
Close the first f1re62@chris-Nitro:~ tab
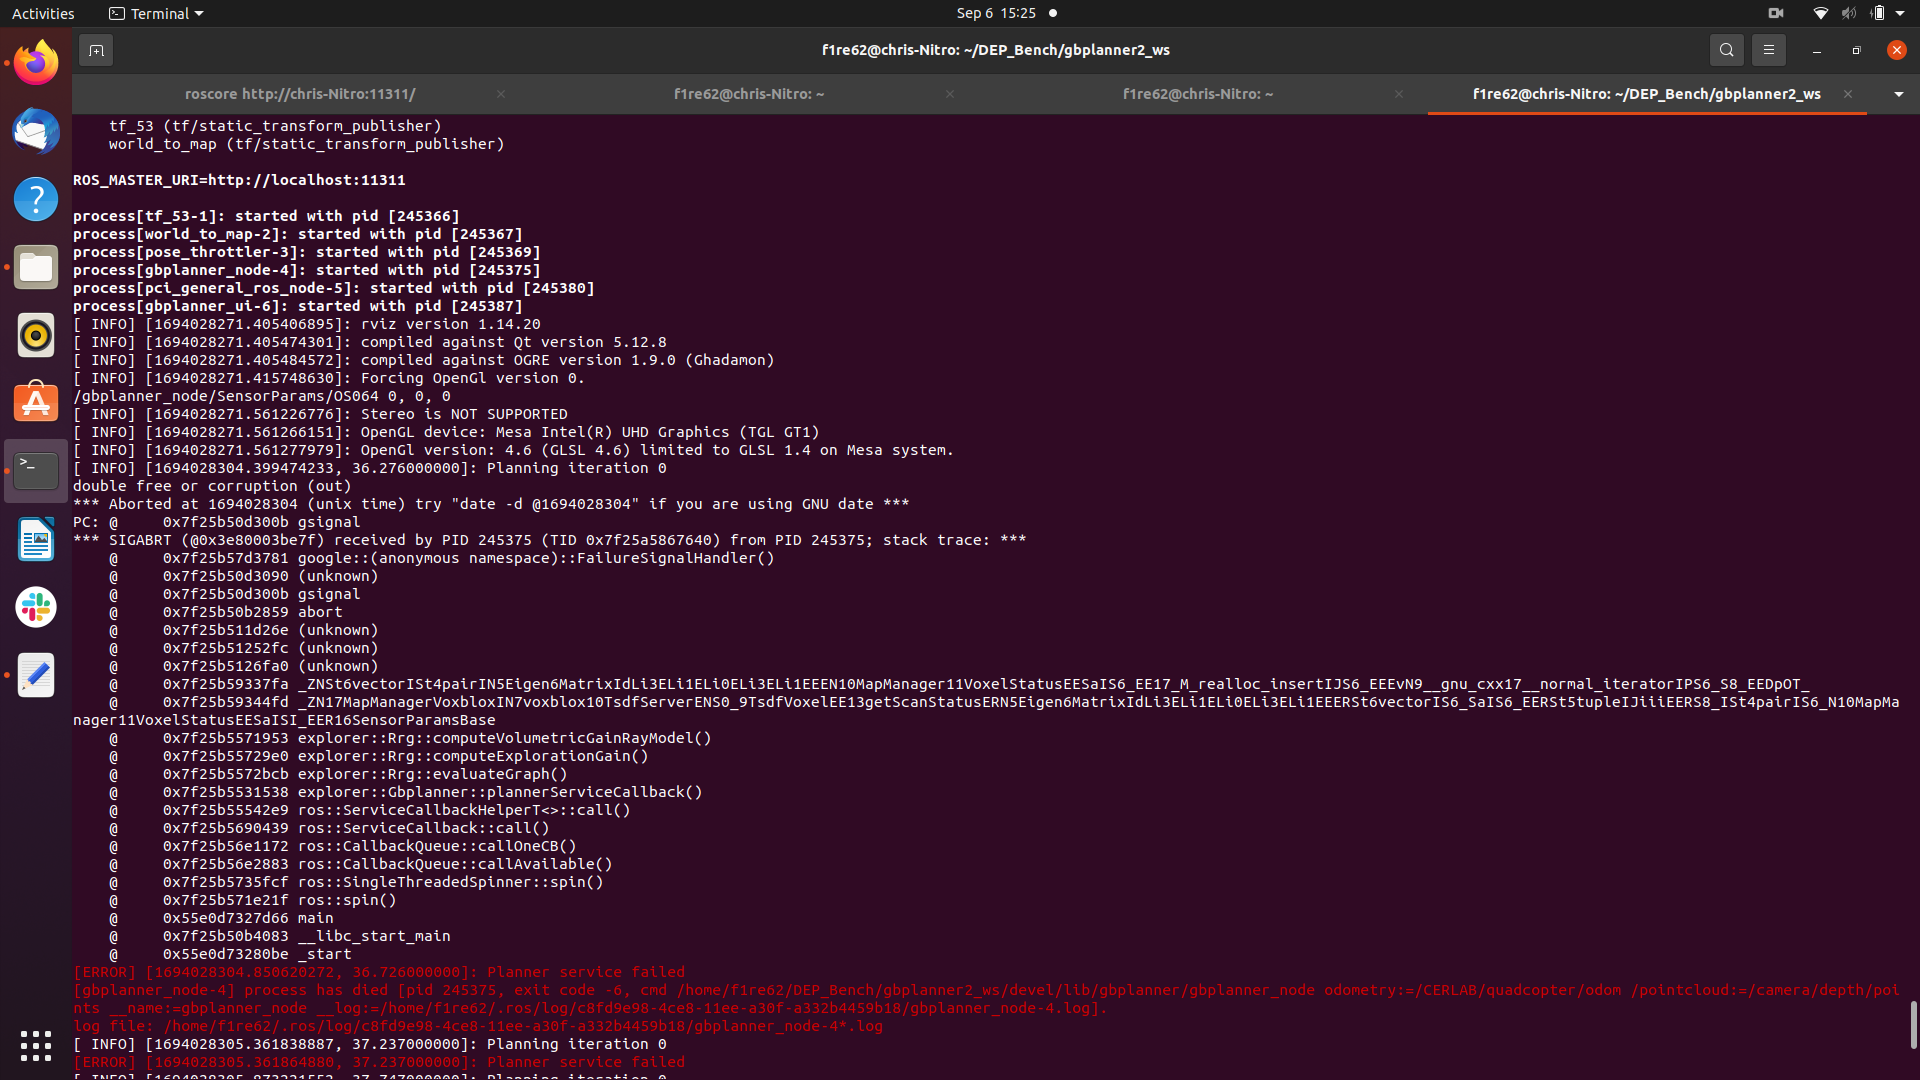click(x=950, y=94)
